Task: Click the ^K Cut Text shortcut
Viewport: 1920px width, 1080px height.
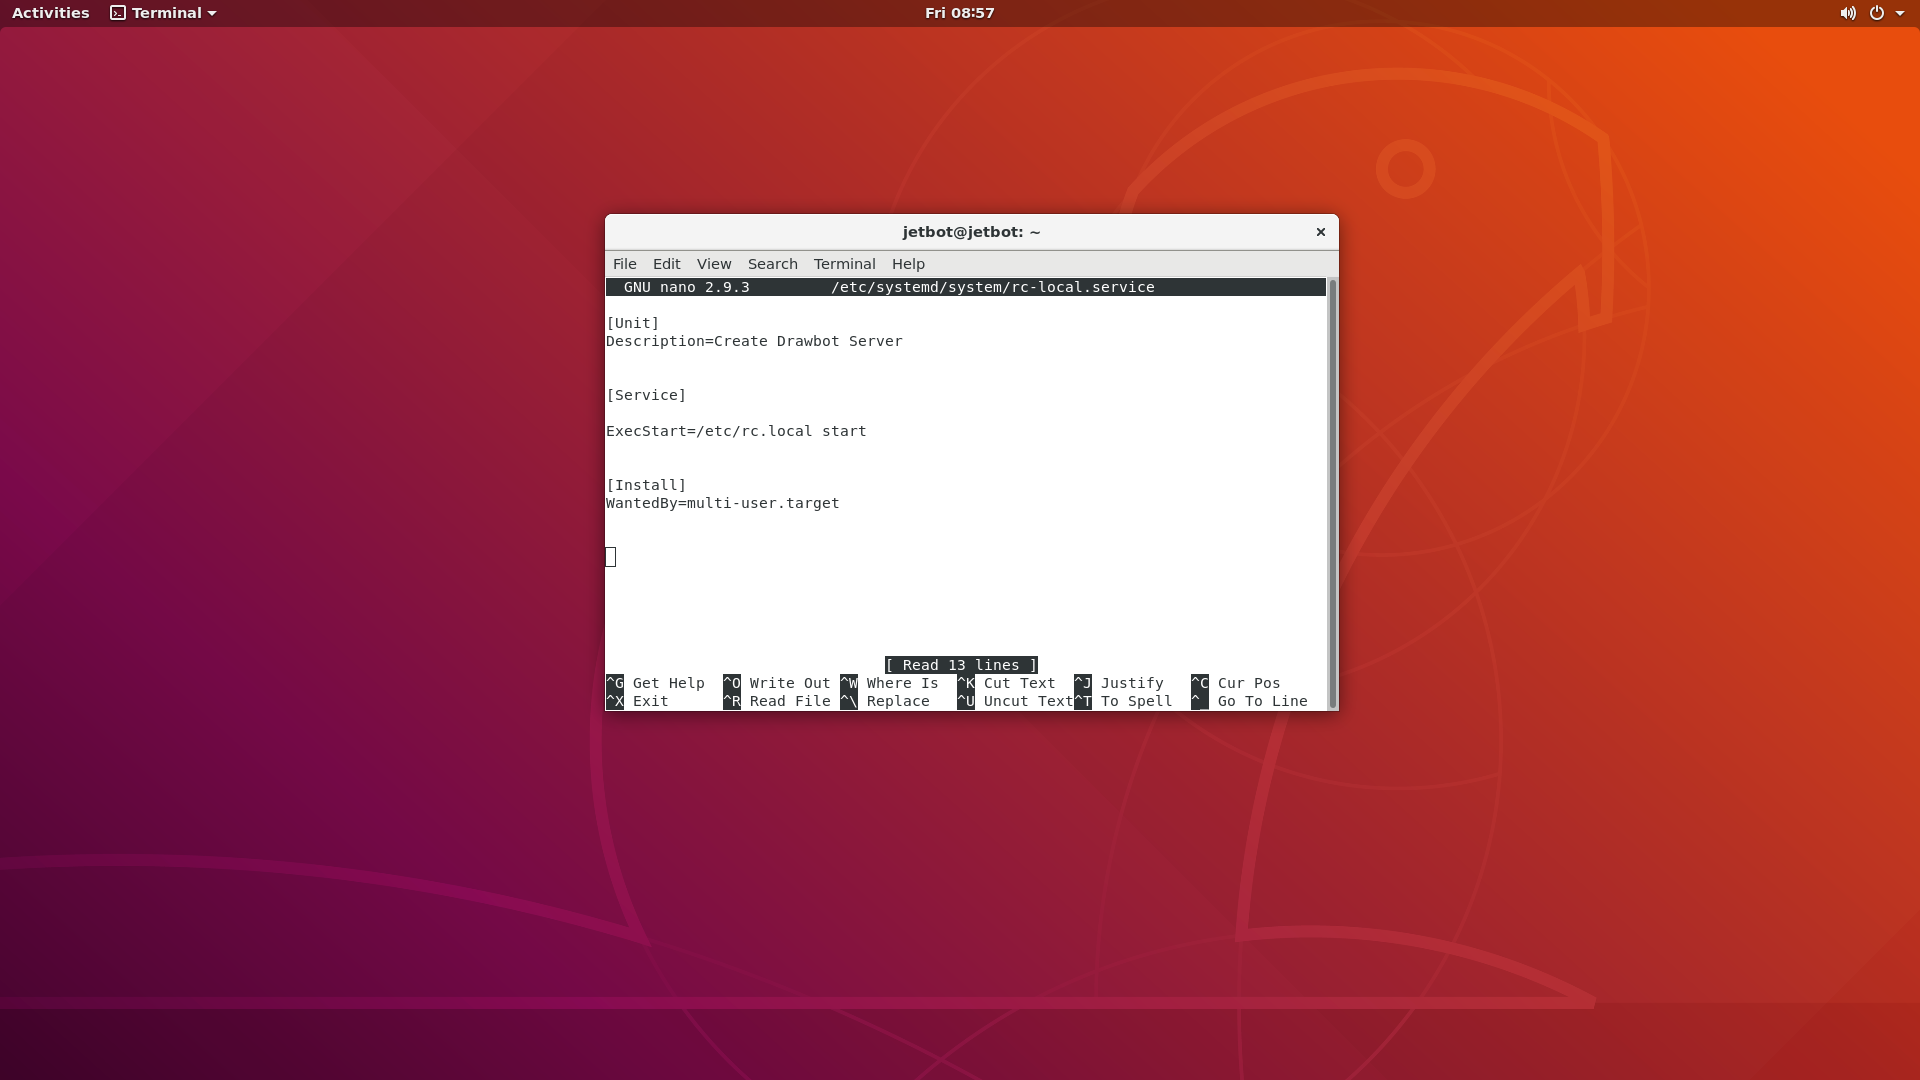Action: [1007, 683]
